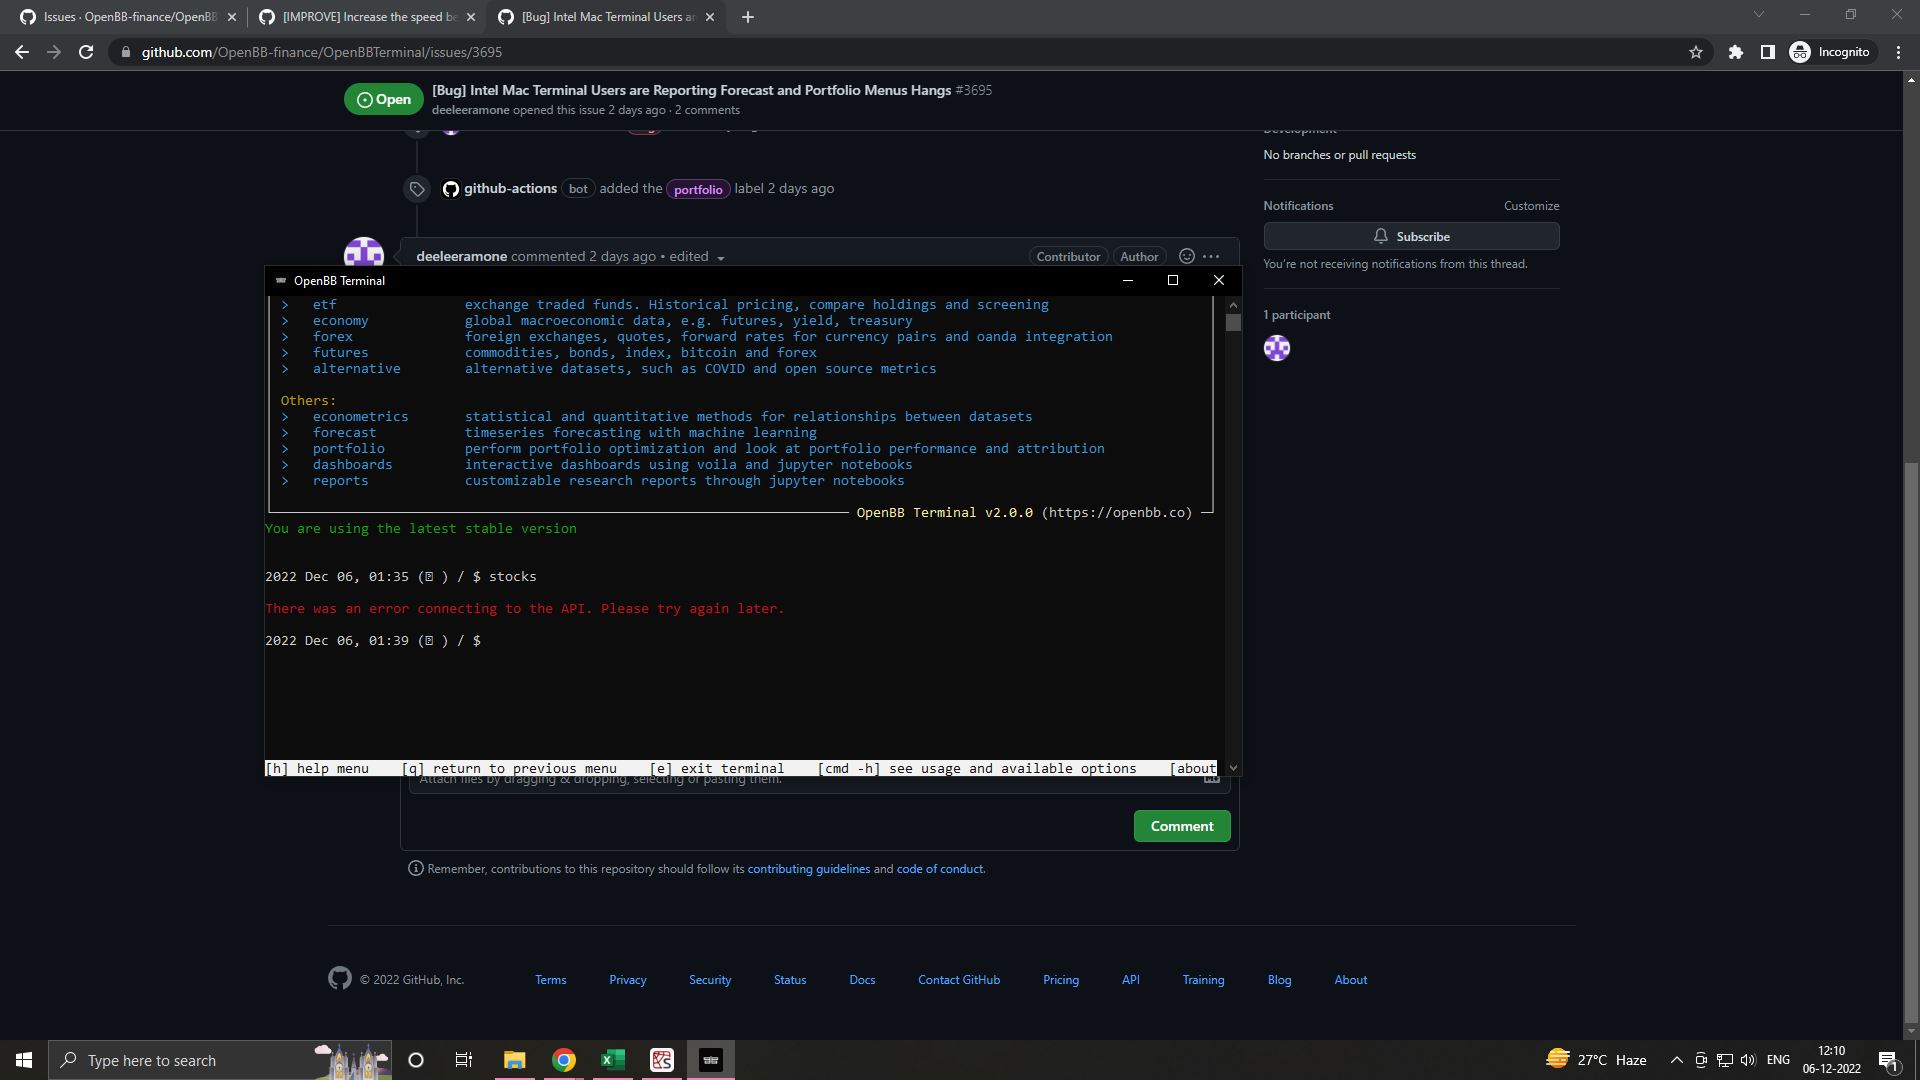Subscribe to this issue thread
Image resolution: width=1920 pixels, height=1080 pixels.
click(x=1411, y=236)
